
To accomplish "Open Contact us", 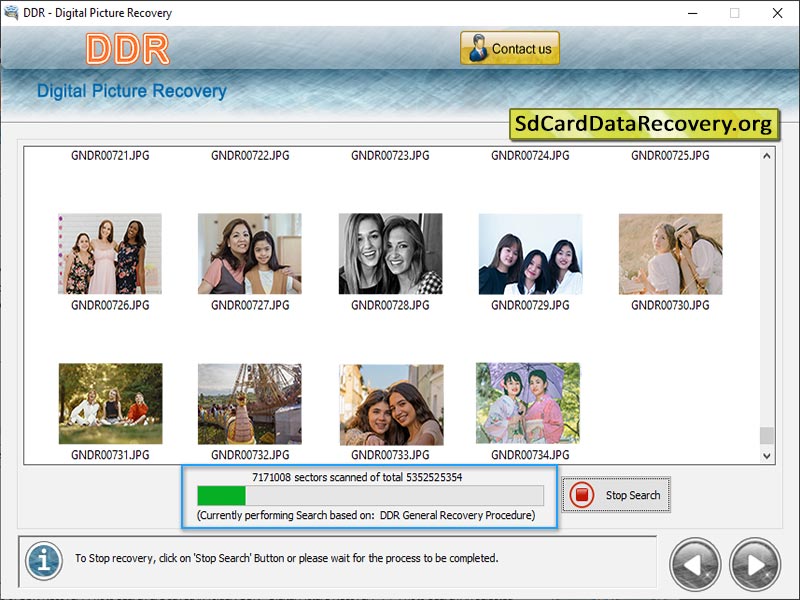I will [x=509, y=47].
